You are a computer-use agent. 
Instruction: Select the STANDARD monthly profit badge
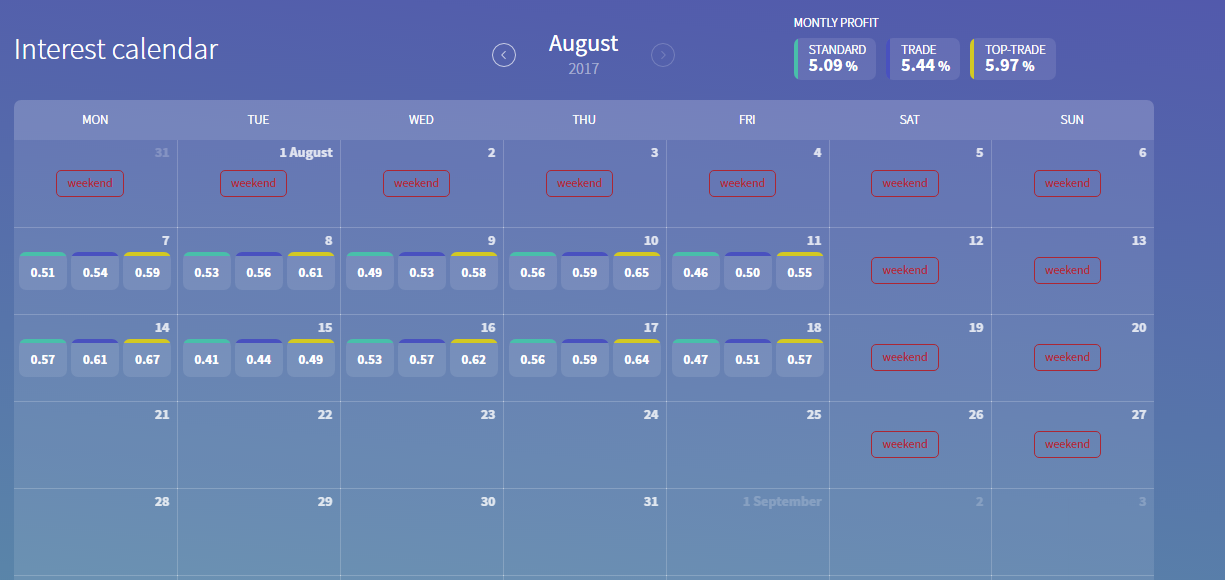click(836, 59)
